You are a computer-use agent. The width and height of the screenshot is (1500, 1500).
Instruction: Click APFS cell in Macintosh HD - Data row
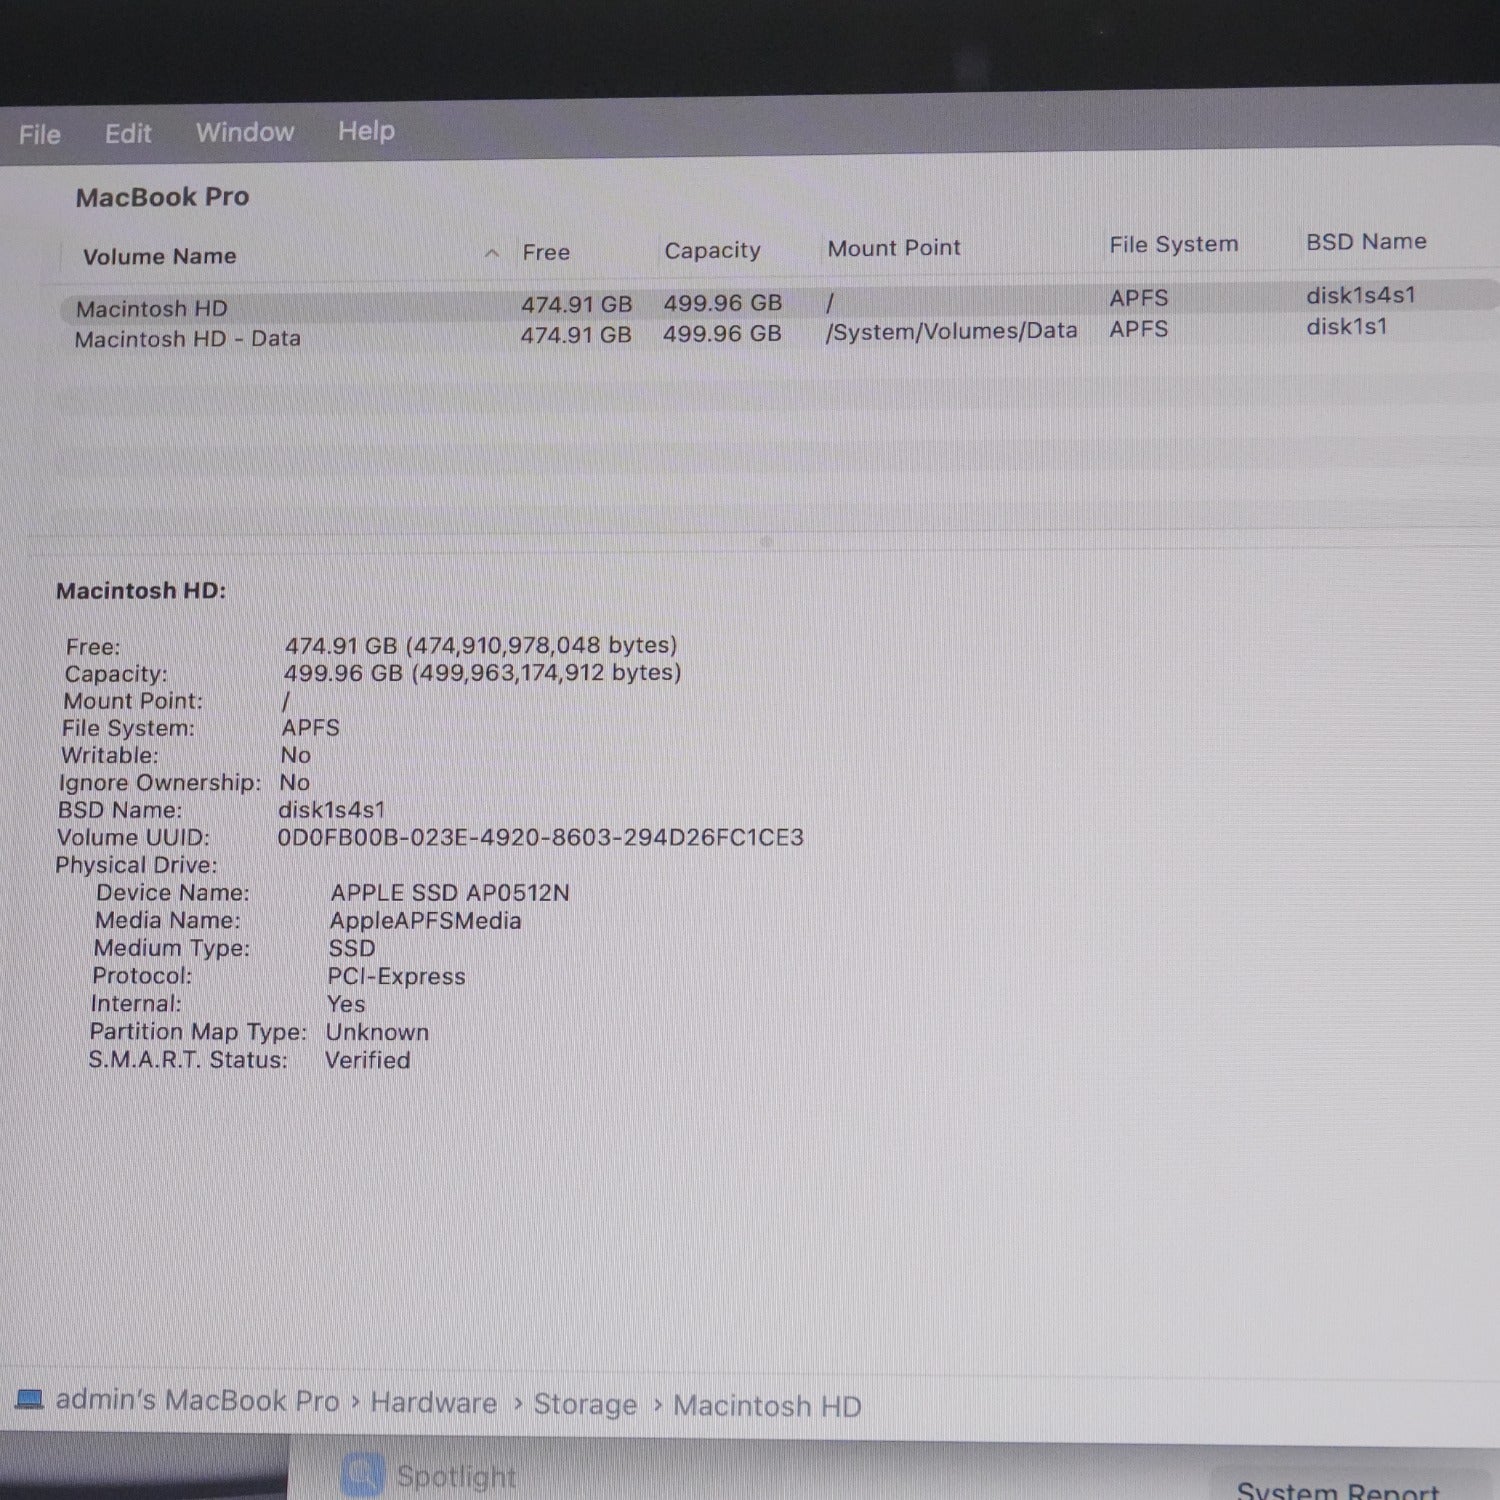coord(1138,329)
